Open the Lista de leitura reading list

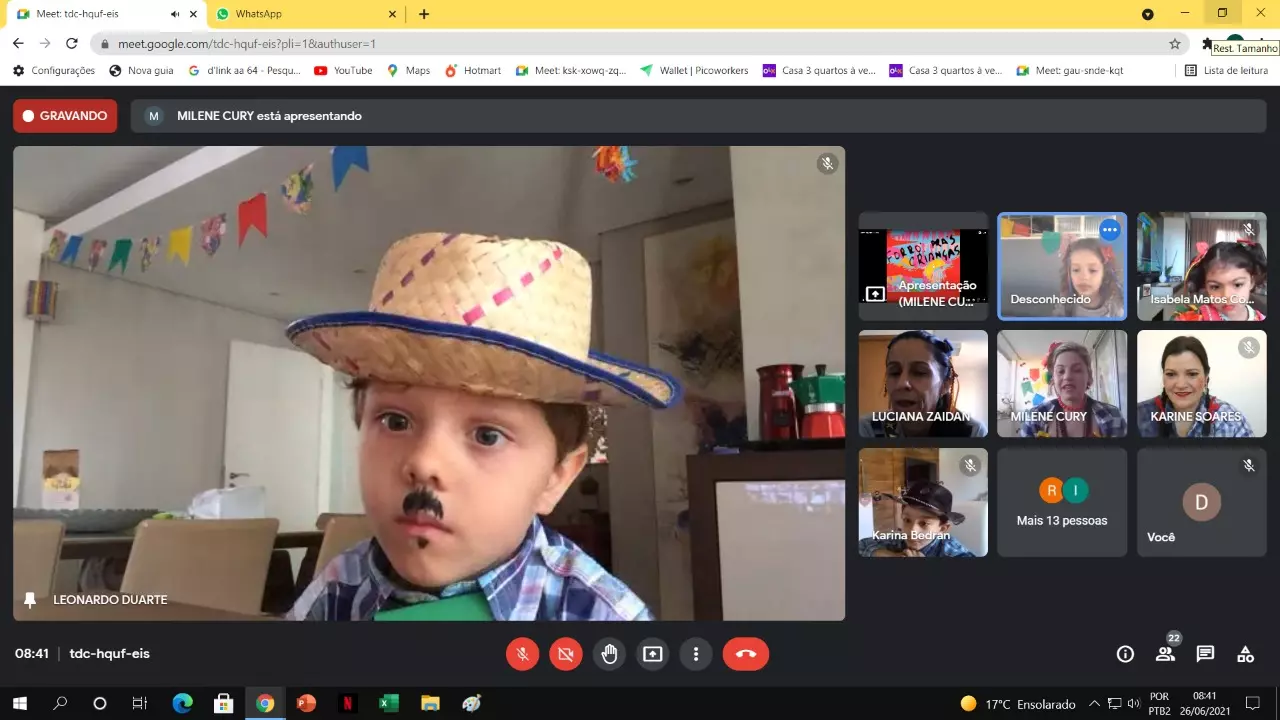click(1226, 71)
